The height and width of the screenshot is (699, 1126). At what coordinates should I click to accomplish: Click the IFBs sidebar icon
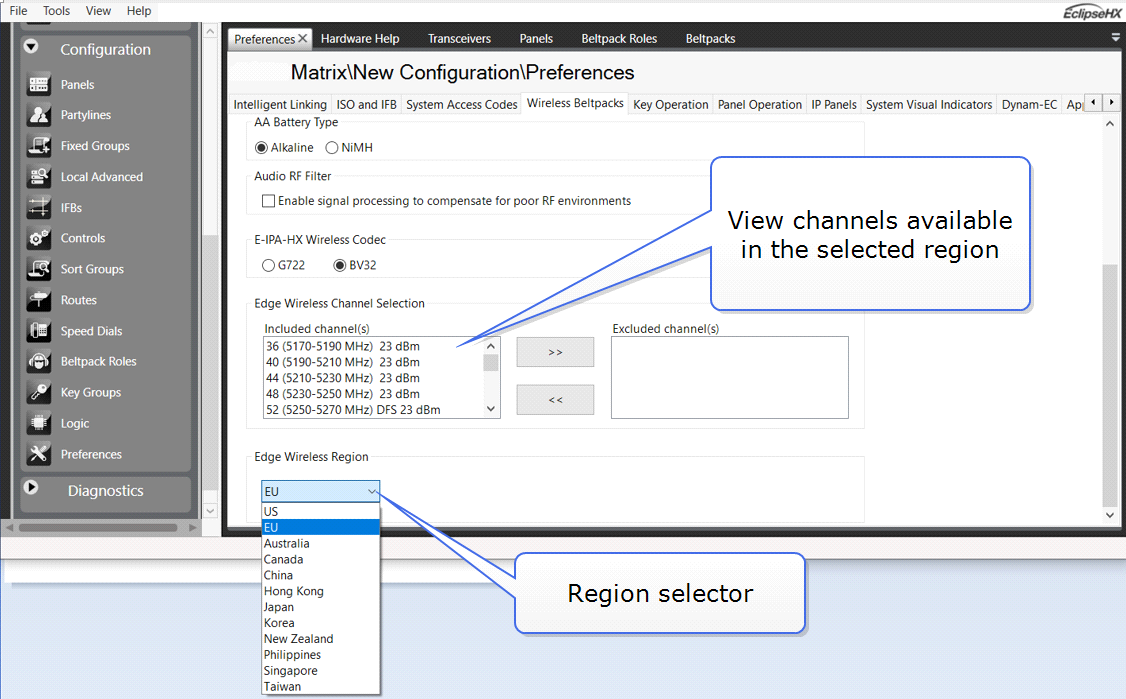[x=39, y=208]
